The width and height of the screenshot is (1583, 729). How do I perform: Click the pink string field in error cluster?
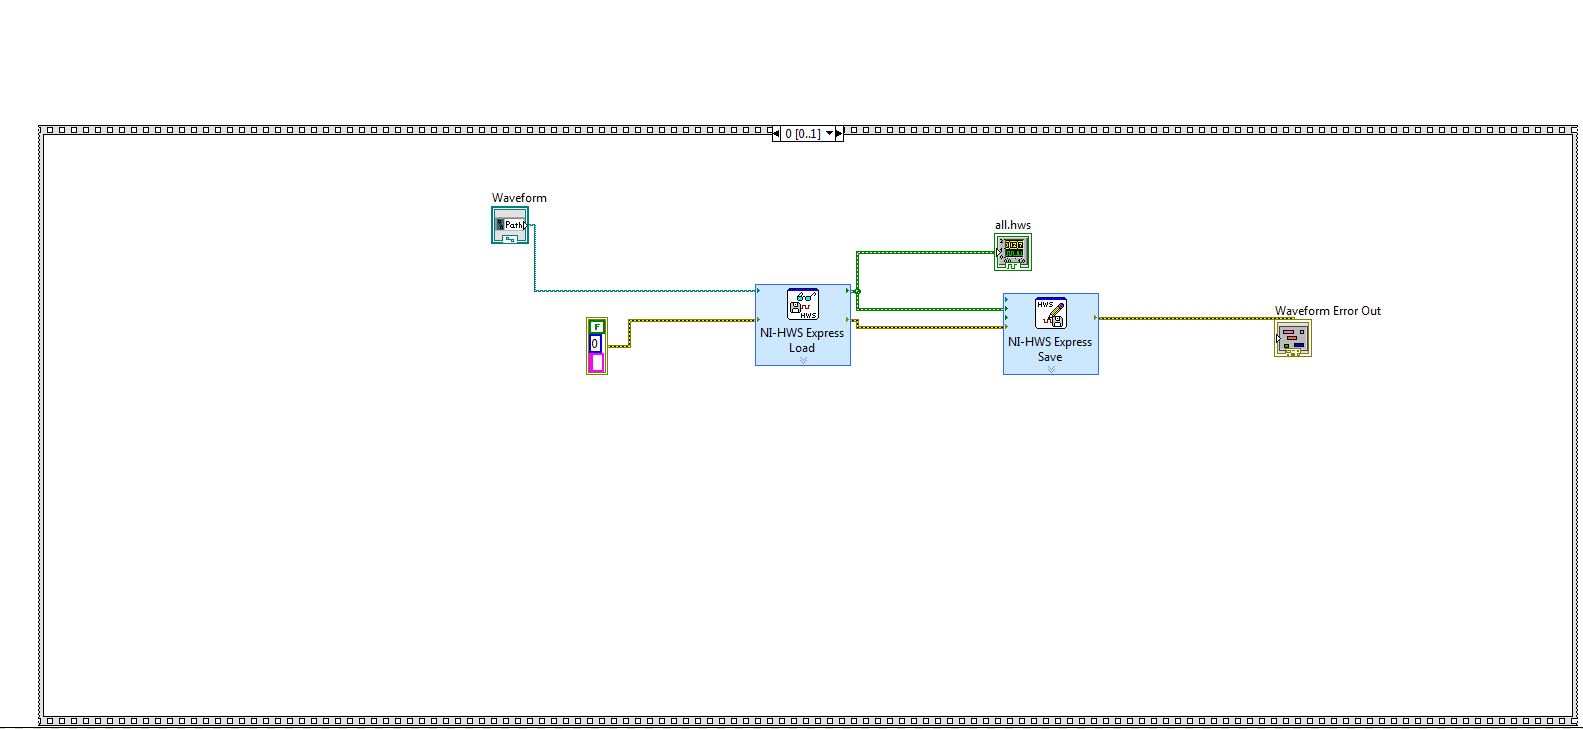[x=597, y=362]
